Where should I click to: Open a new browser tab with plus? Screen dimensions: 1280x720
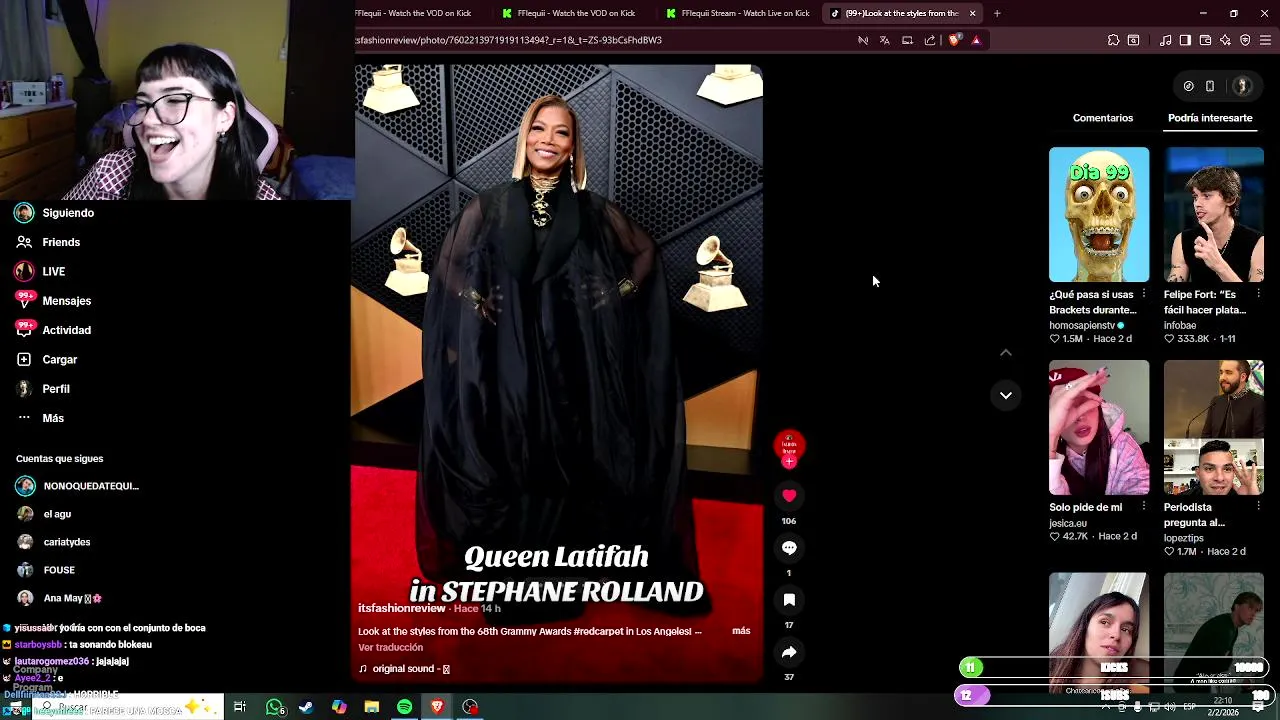(x=997, y=13)
